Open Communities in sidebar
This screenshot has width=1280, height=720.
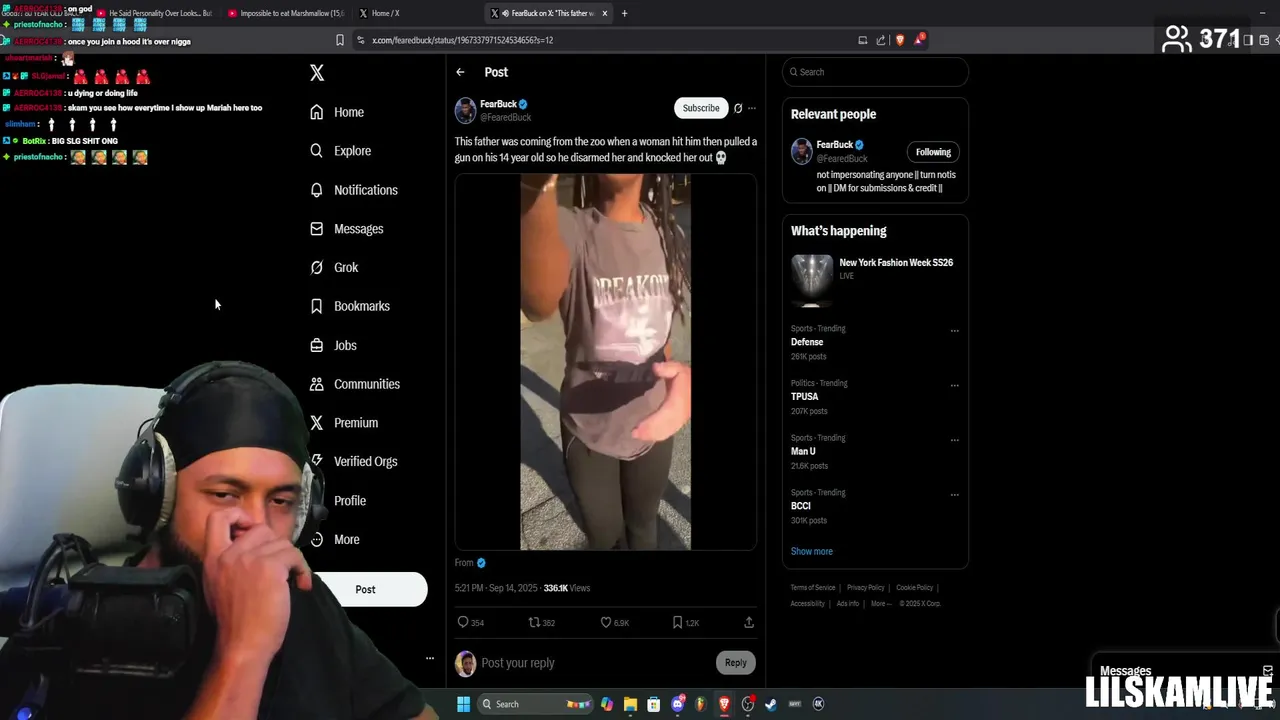(354, 384)
